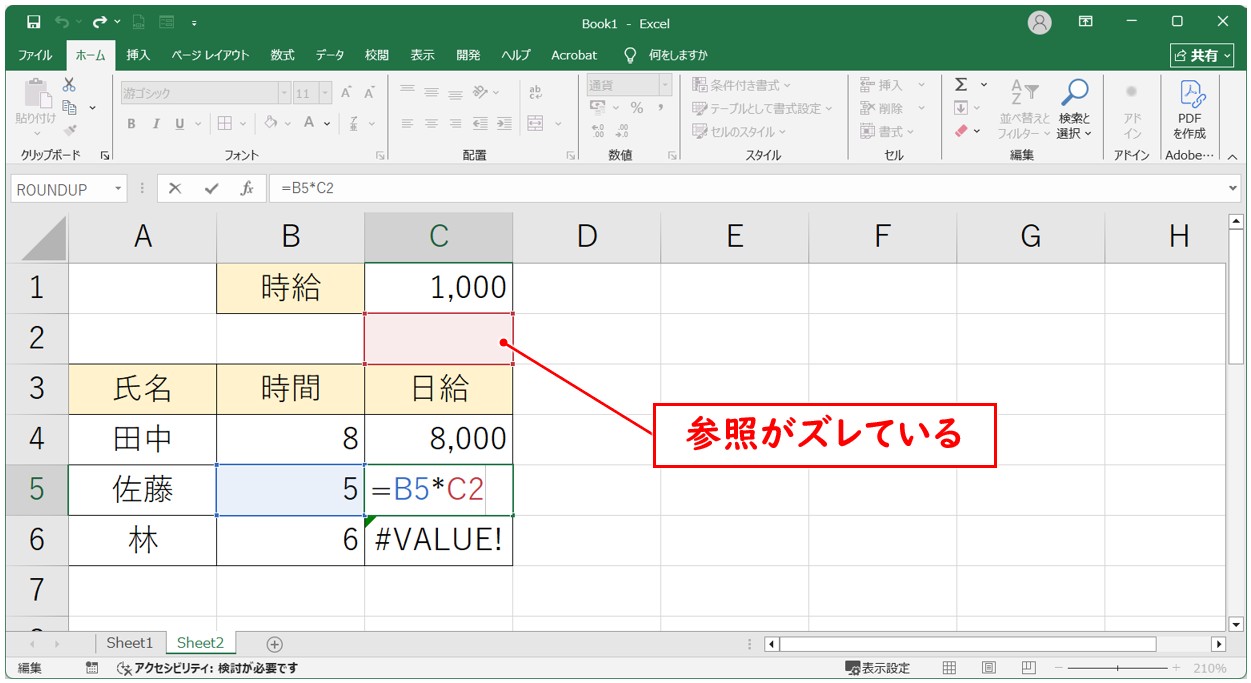Confirm formula with the checkmark icon
The width and height of the screenshot is (1251, 683).
(211, 188)
